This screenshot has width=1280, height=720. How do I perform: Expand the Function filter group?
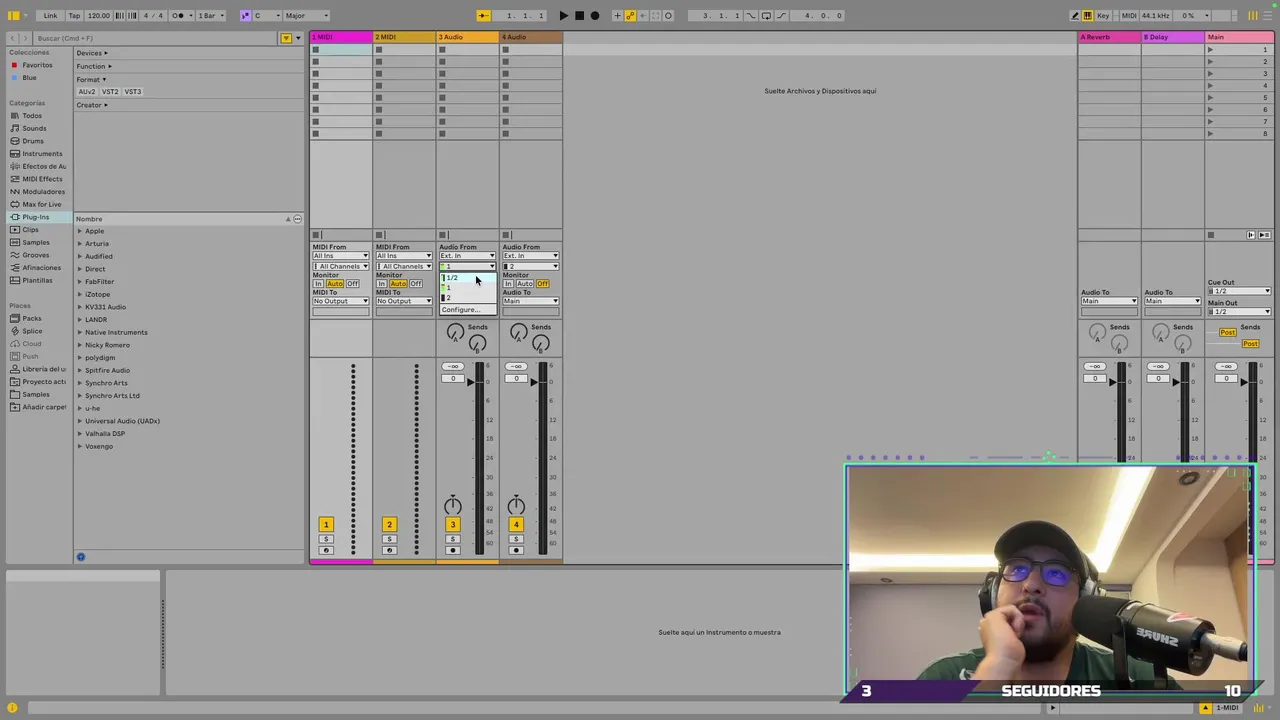click(94, 66)
